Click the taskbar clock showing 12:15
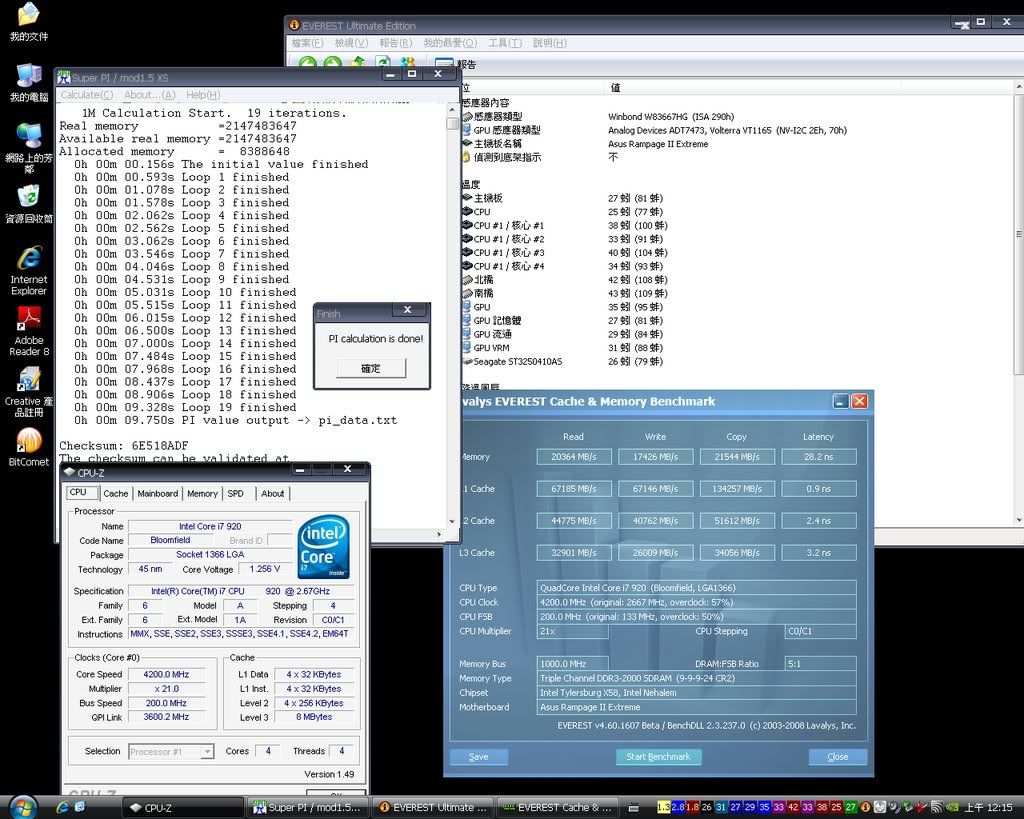The height and width of the screenshot is (819, 1024). click(988, 807)
